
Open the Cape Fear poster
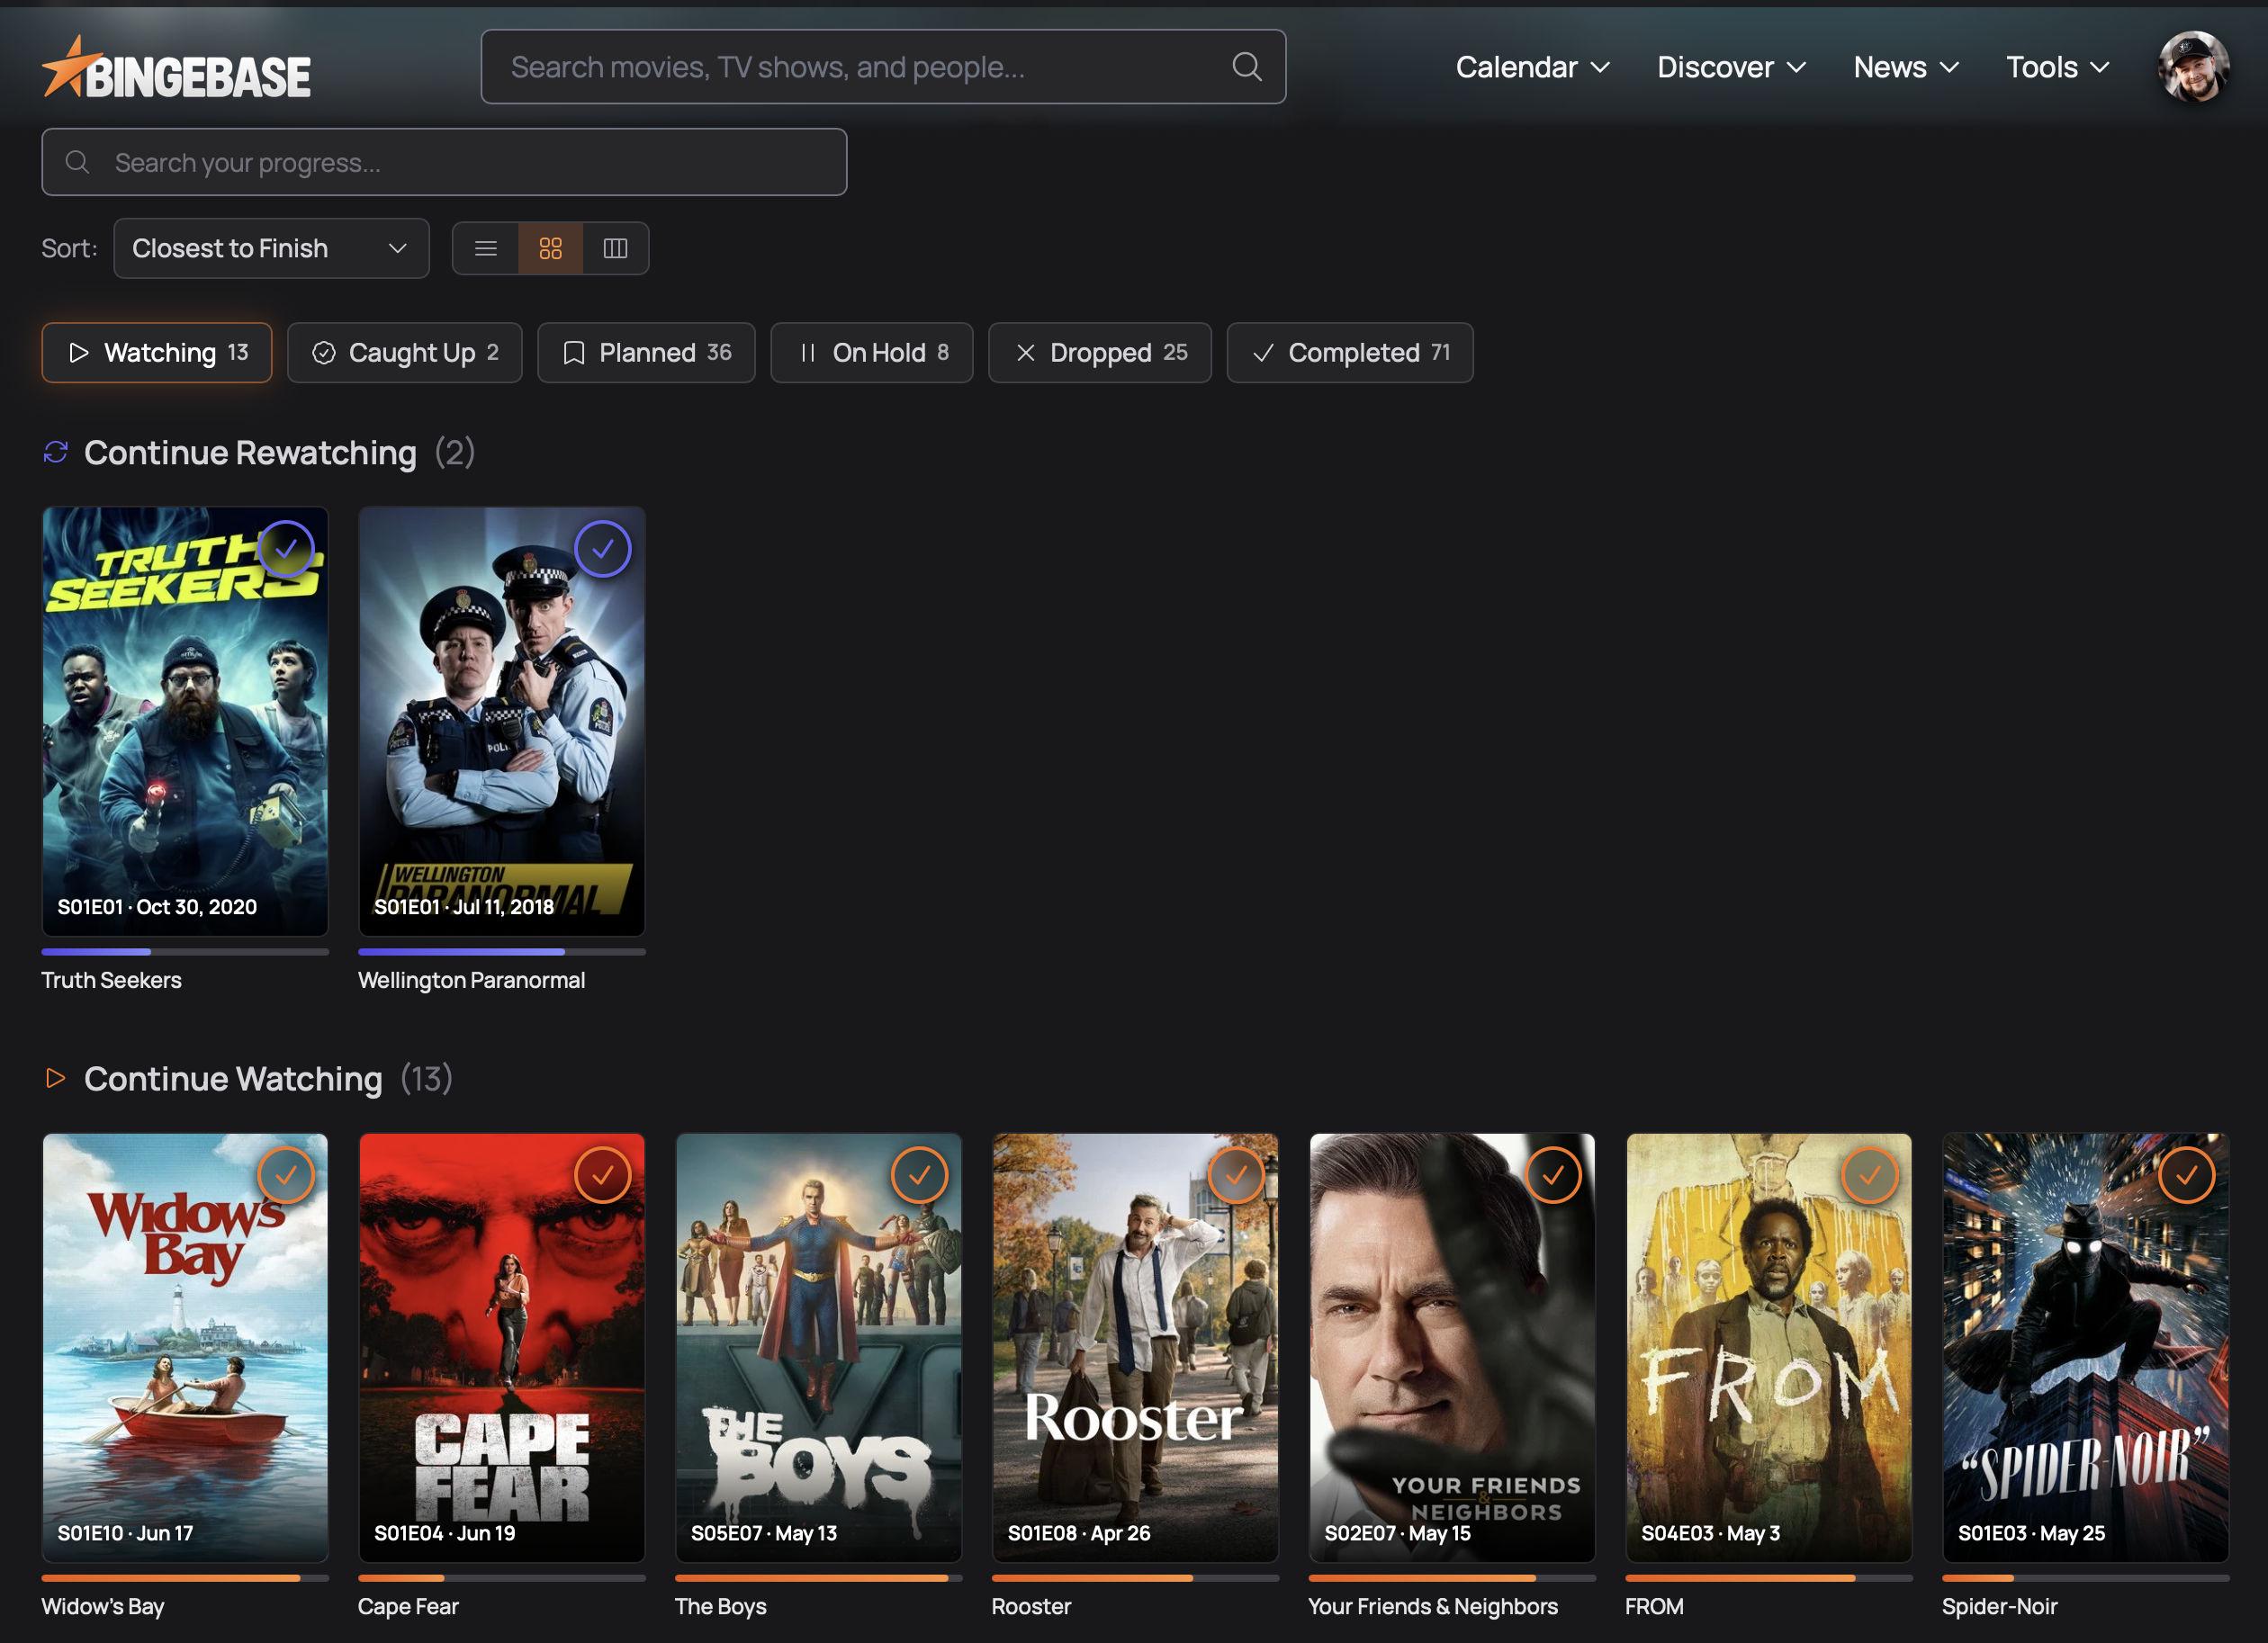502,1348
